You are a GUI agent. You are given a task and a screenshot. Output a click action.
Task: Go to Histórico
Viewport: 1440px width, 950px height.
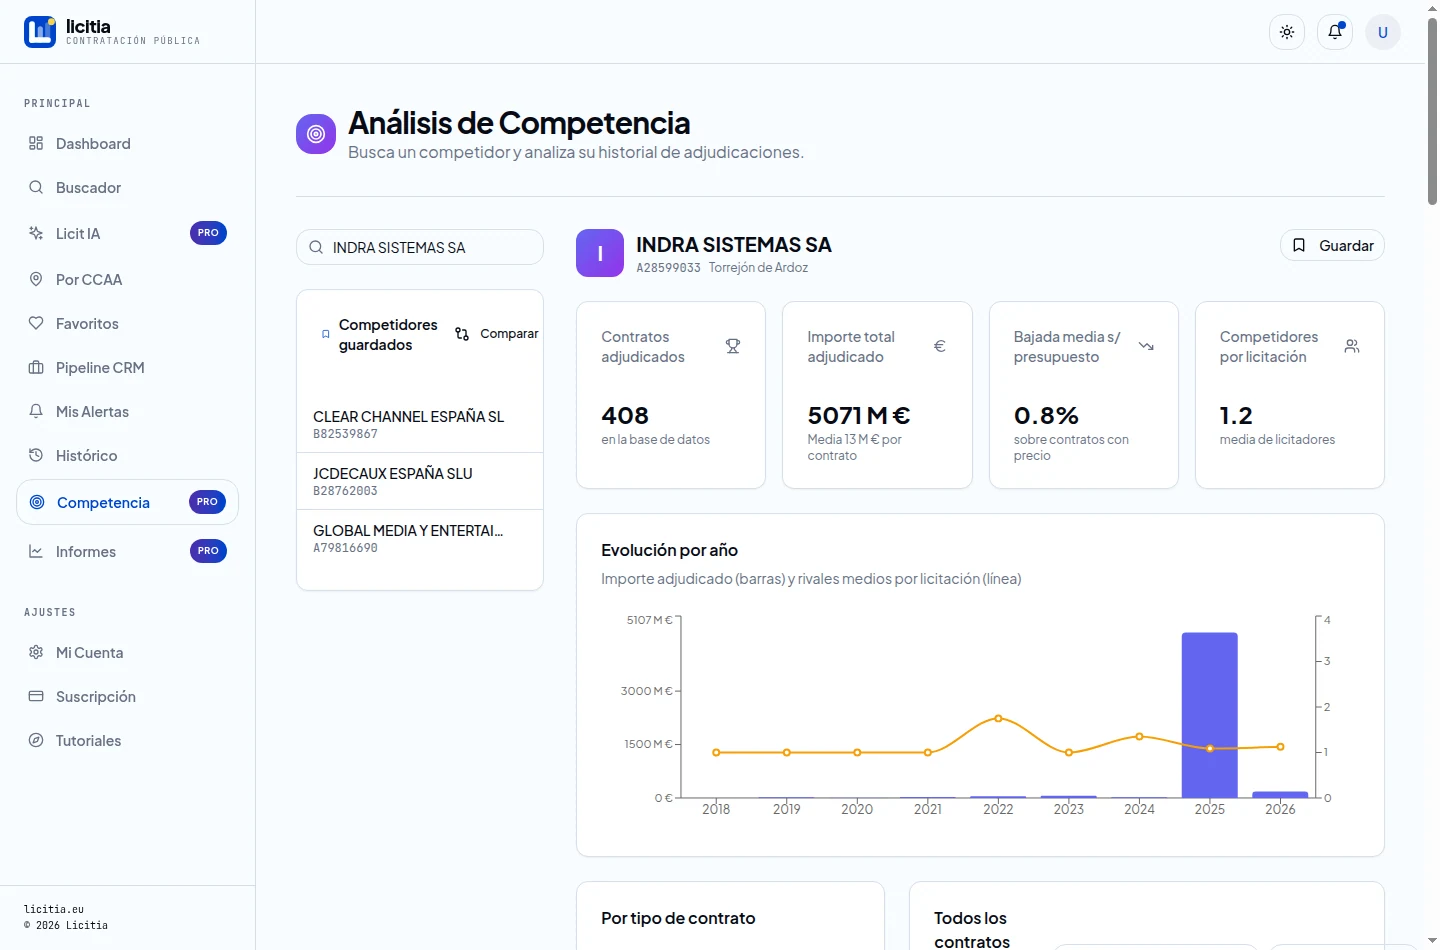[x=127, y=455]
